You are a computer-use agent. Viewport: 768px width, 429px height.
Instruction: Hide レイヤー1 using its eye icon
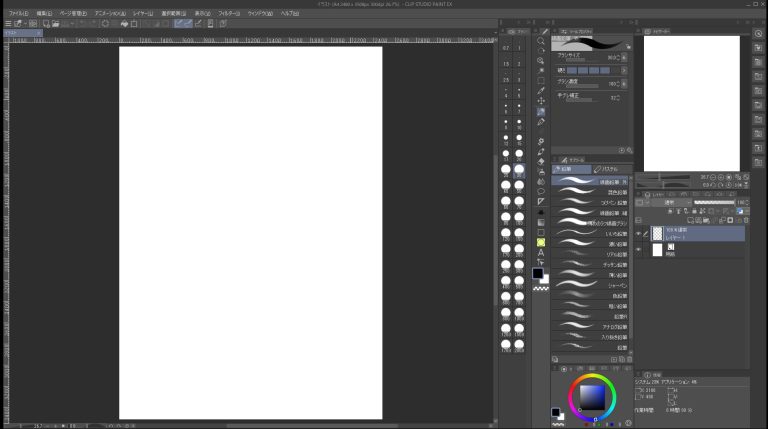coord(638,233)
